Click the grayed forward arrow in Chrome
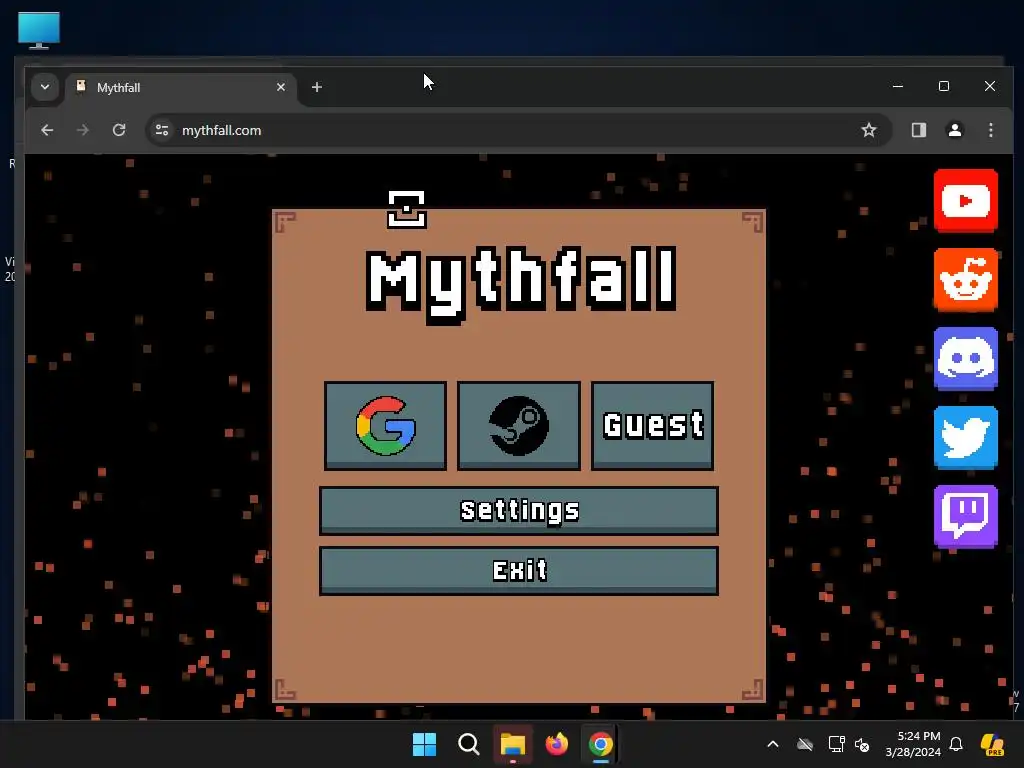The image size is (1024, 768). pos(82,130)
